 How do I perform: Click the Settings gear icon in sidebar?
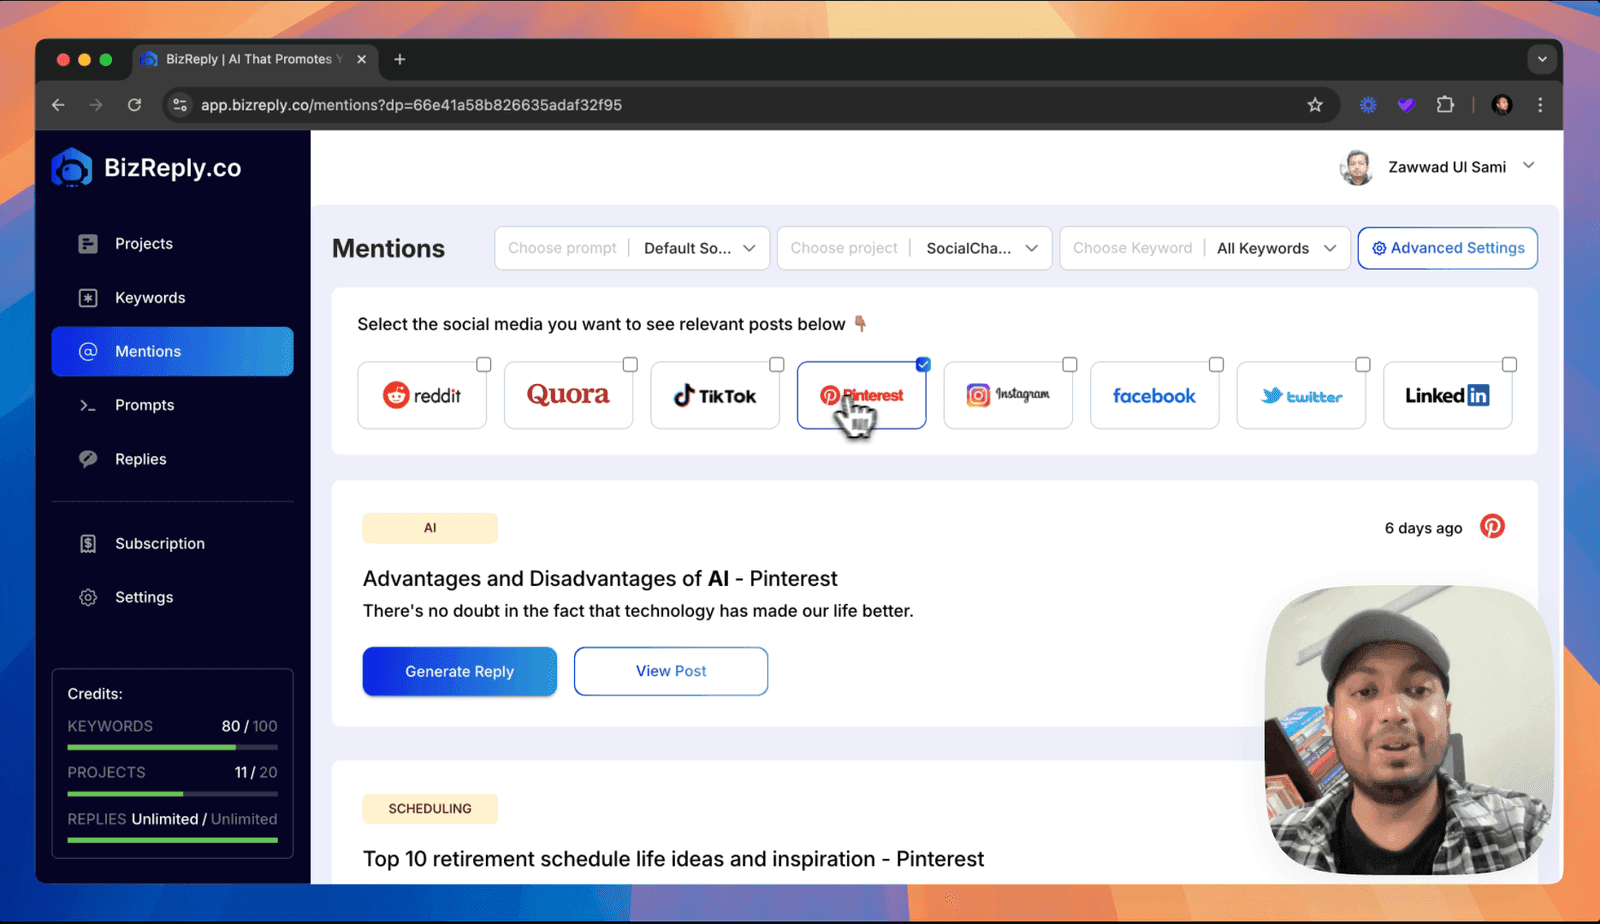click(x=88, y=597)
